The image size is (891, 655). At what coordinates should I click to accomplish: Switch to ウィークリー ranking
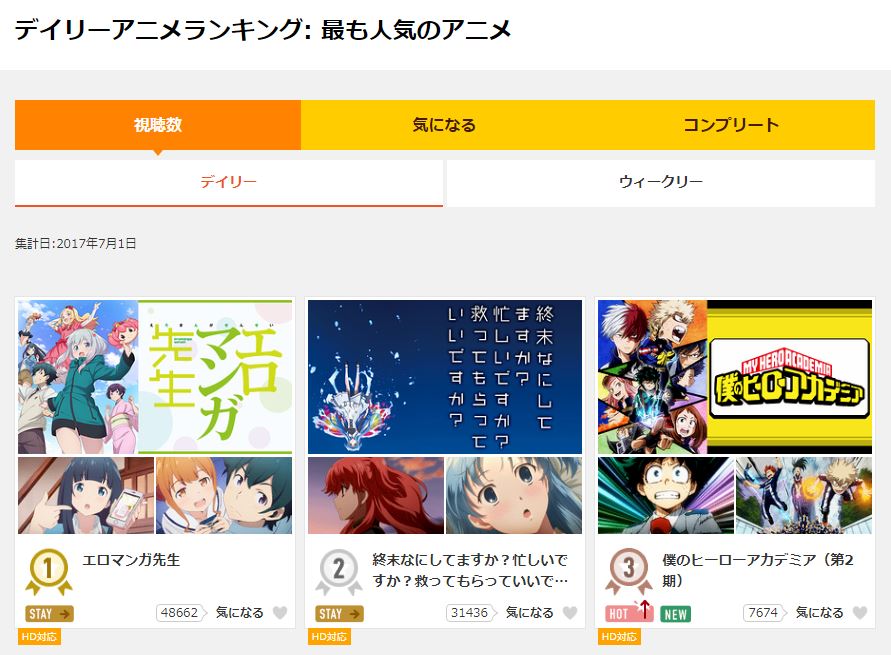click(661, 182)
